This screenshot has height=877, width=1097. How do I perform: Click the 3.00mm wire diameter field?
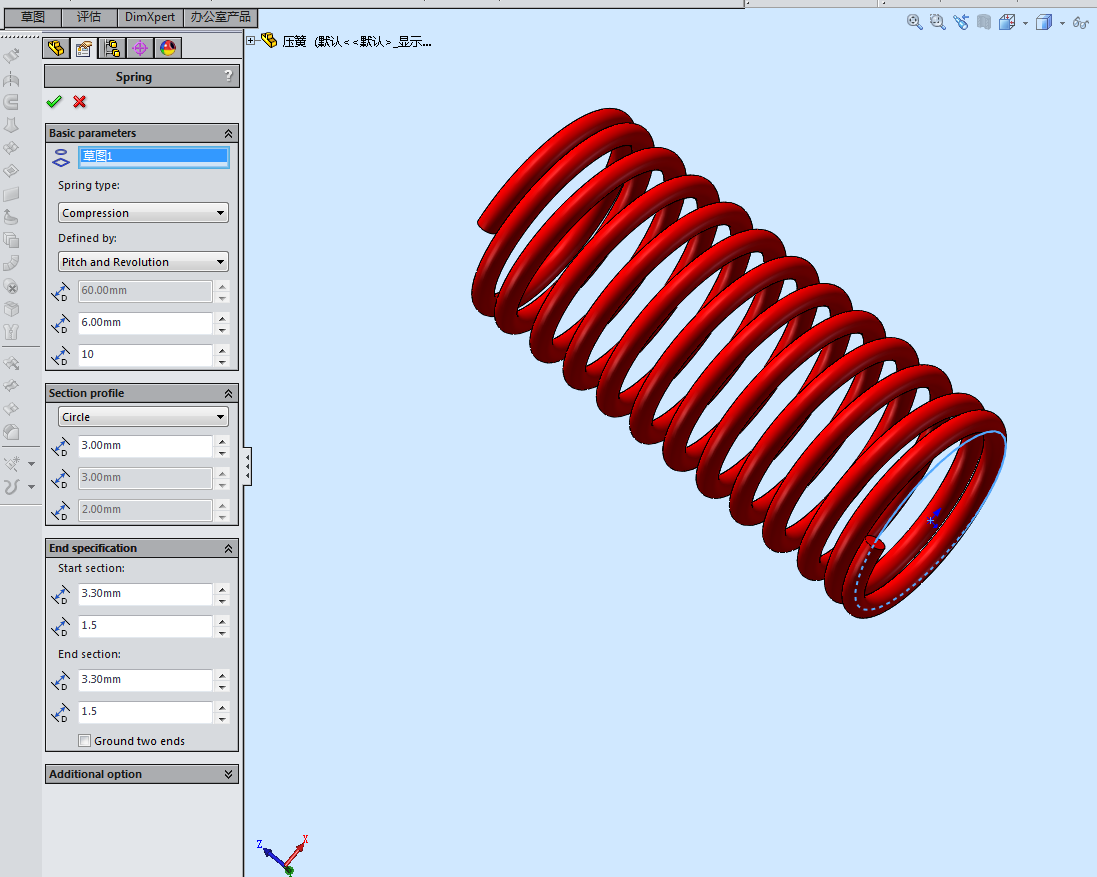click(x=145, y=445)
